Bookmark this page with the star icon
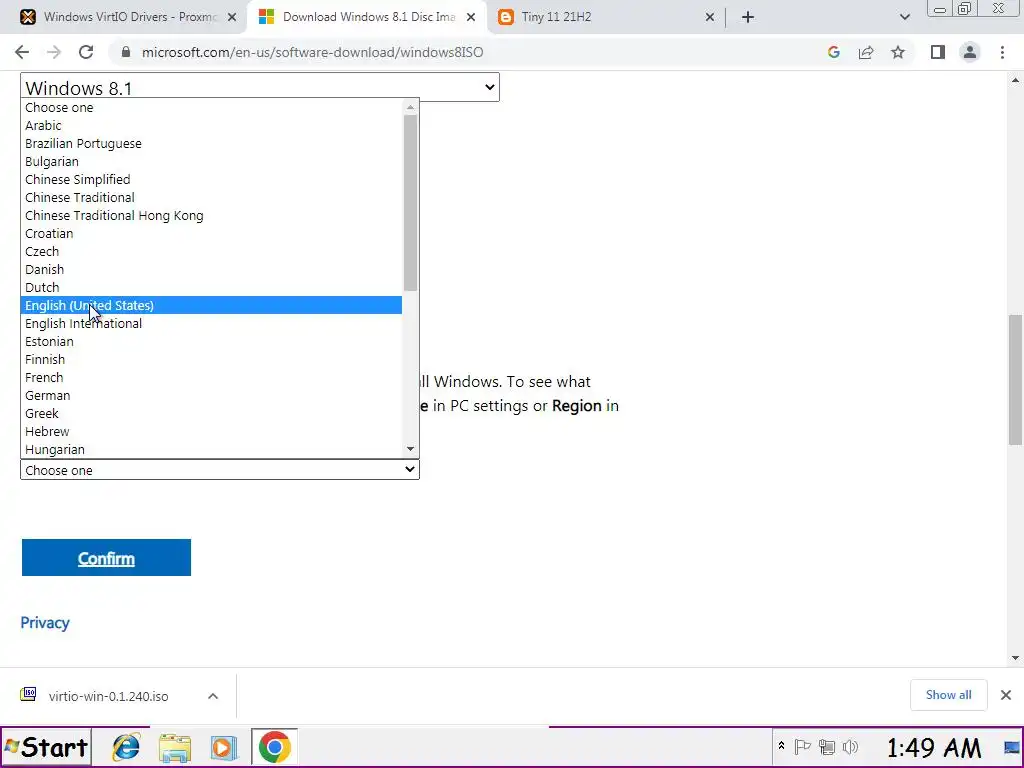The image size is (1024, 768). pyautogui.click(x=898, y=52)
